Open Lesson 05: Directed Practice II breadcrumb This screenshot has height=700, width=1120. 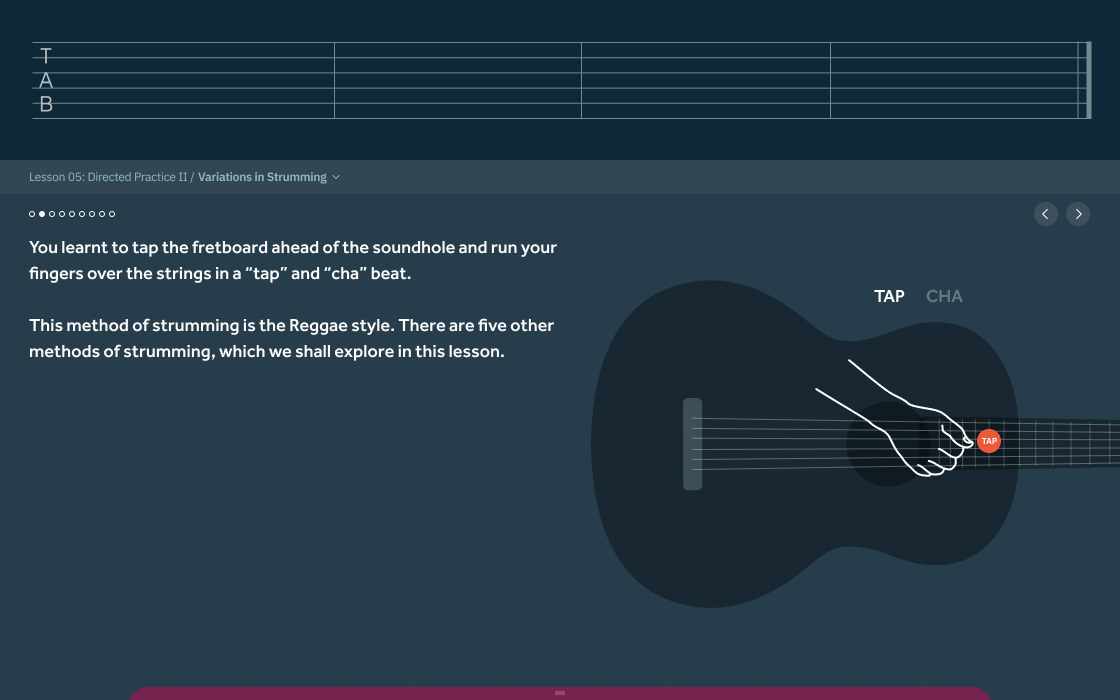point(108,177)
